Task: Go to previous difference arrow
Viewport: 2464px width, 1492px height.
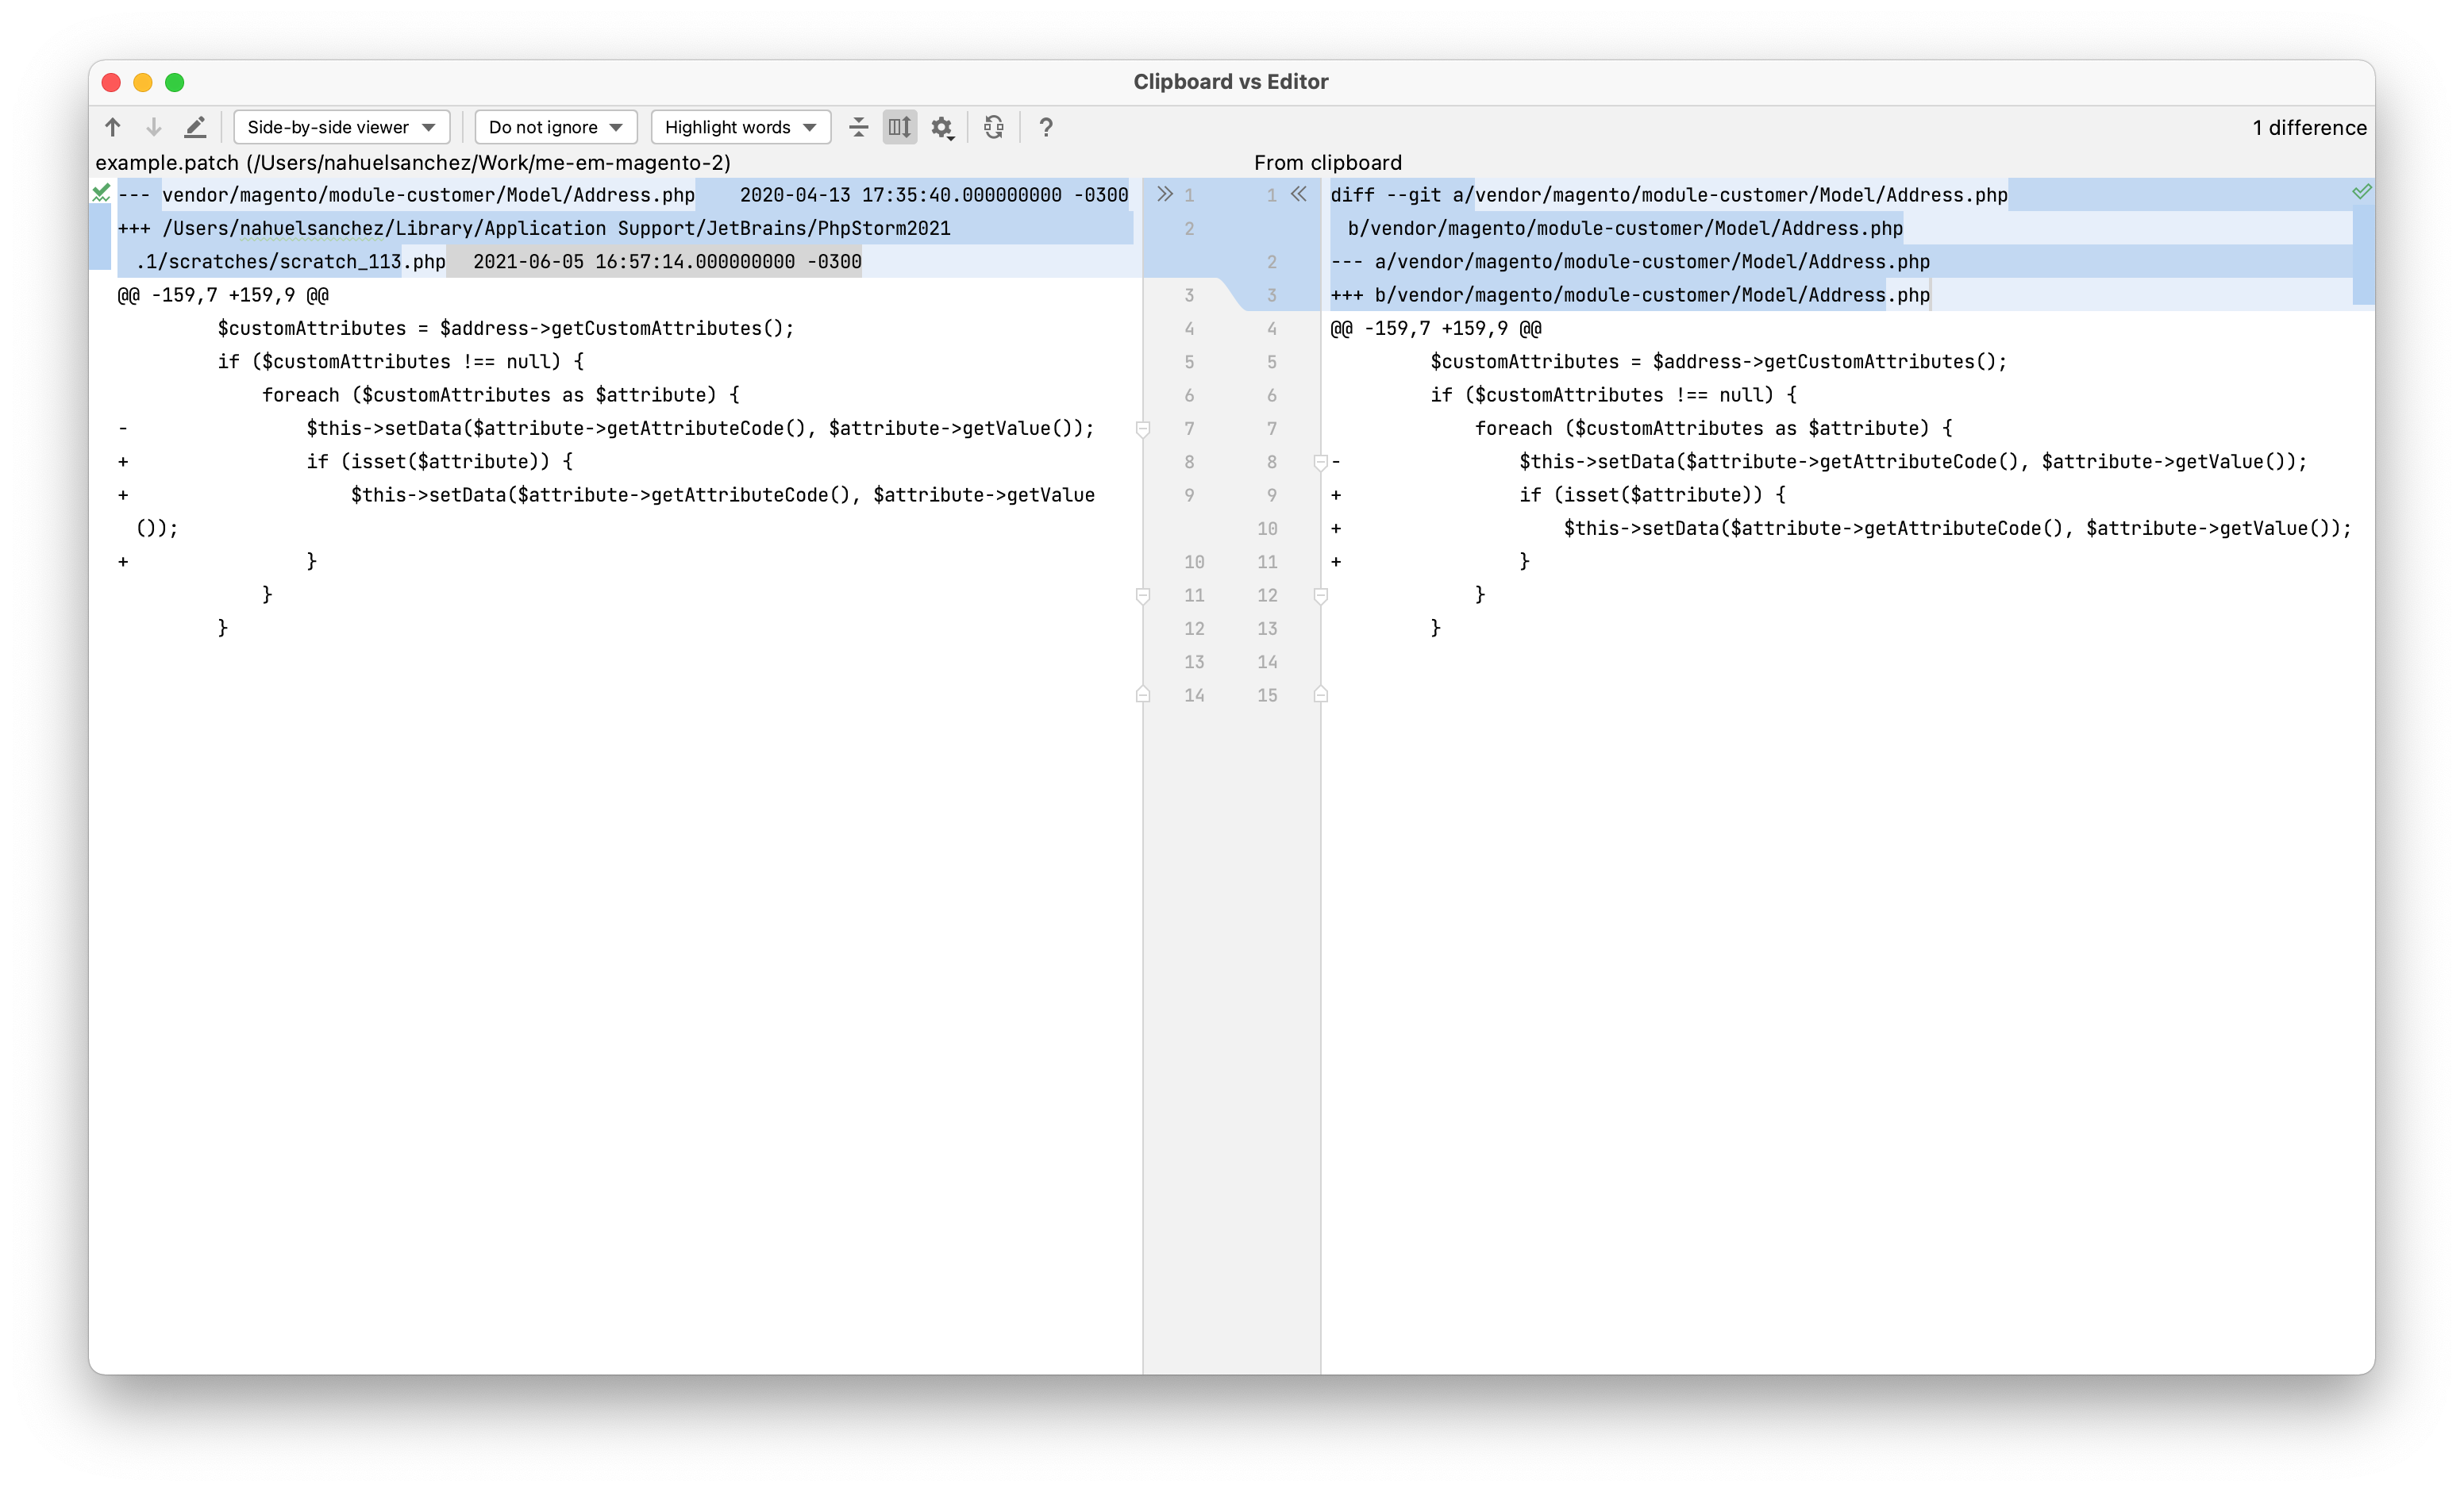Action: [x=113, y=127]
